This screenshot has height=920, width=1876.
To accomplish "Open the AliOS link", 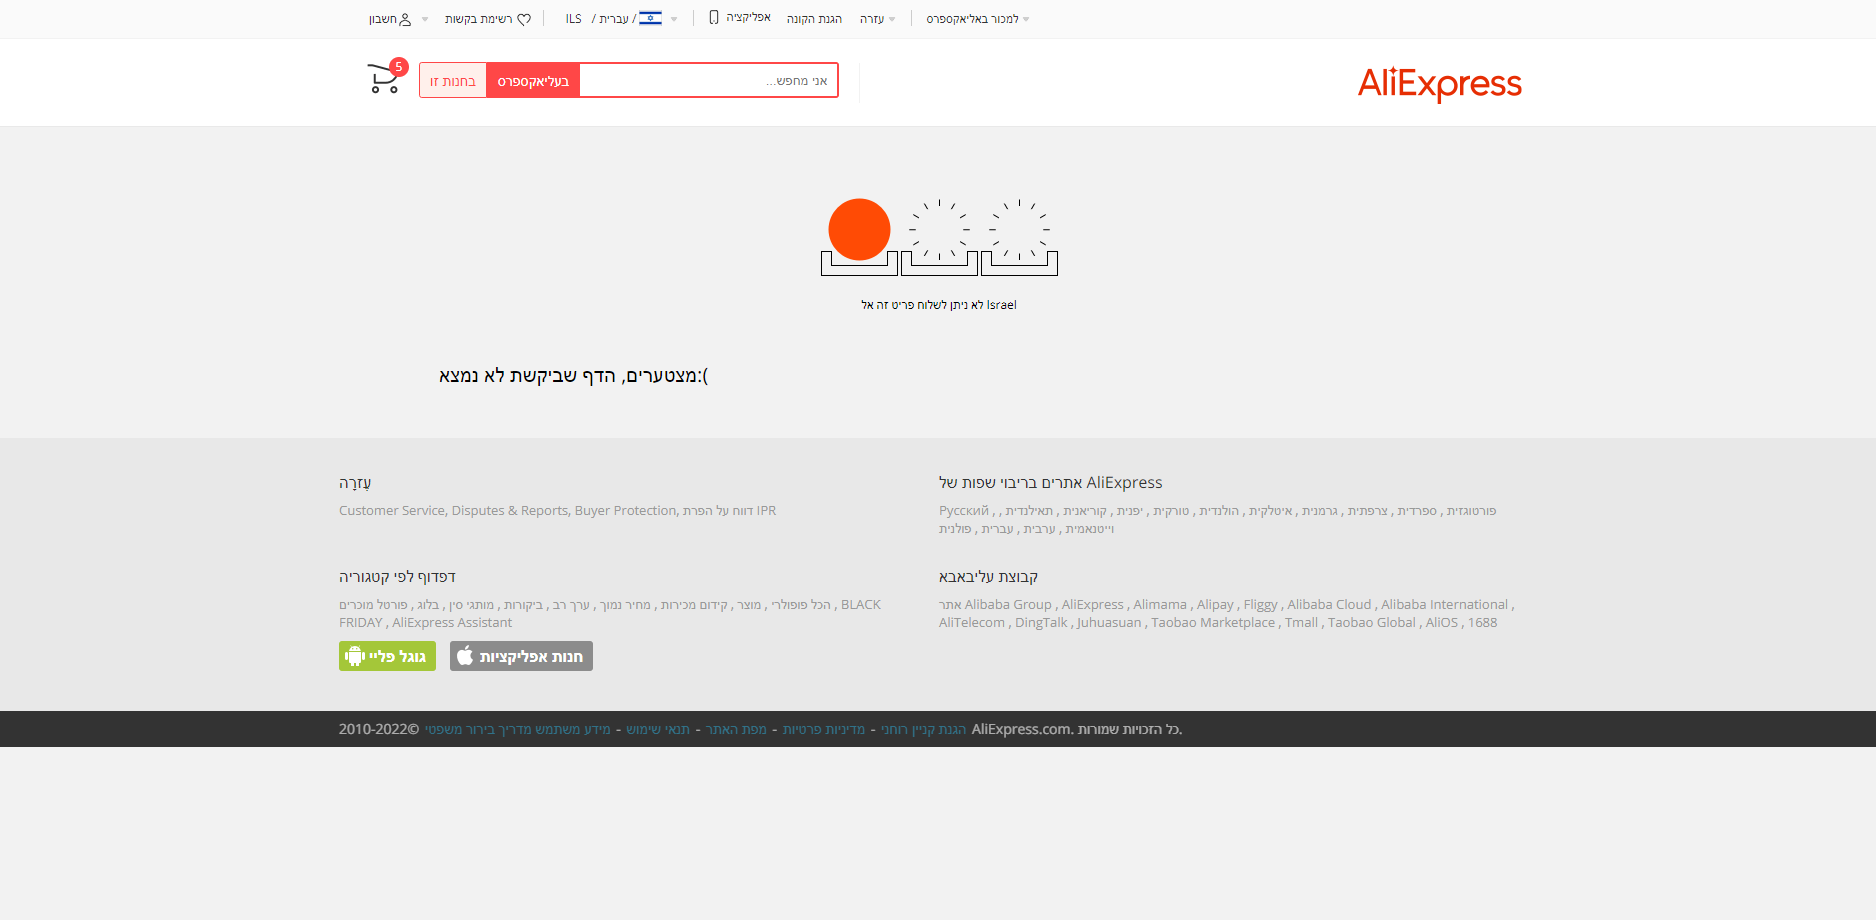I will point(1442,622).
